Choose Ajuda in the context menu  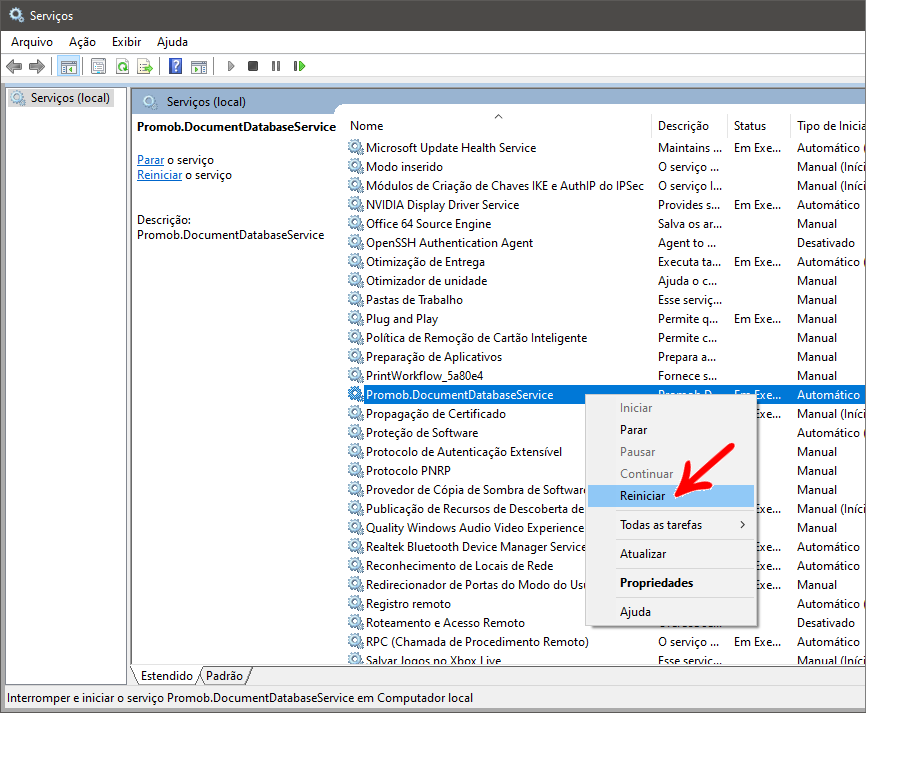[x=671, y=612]
